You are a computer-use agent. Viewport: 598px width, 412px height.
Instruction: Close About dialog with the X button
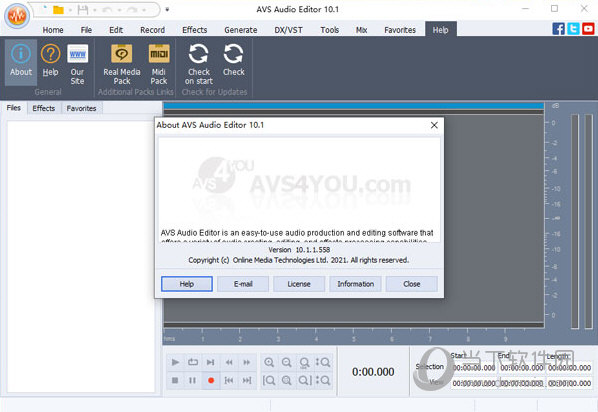(434, 125)
